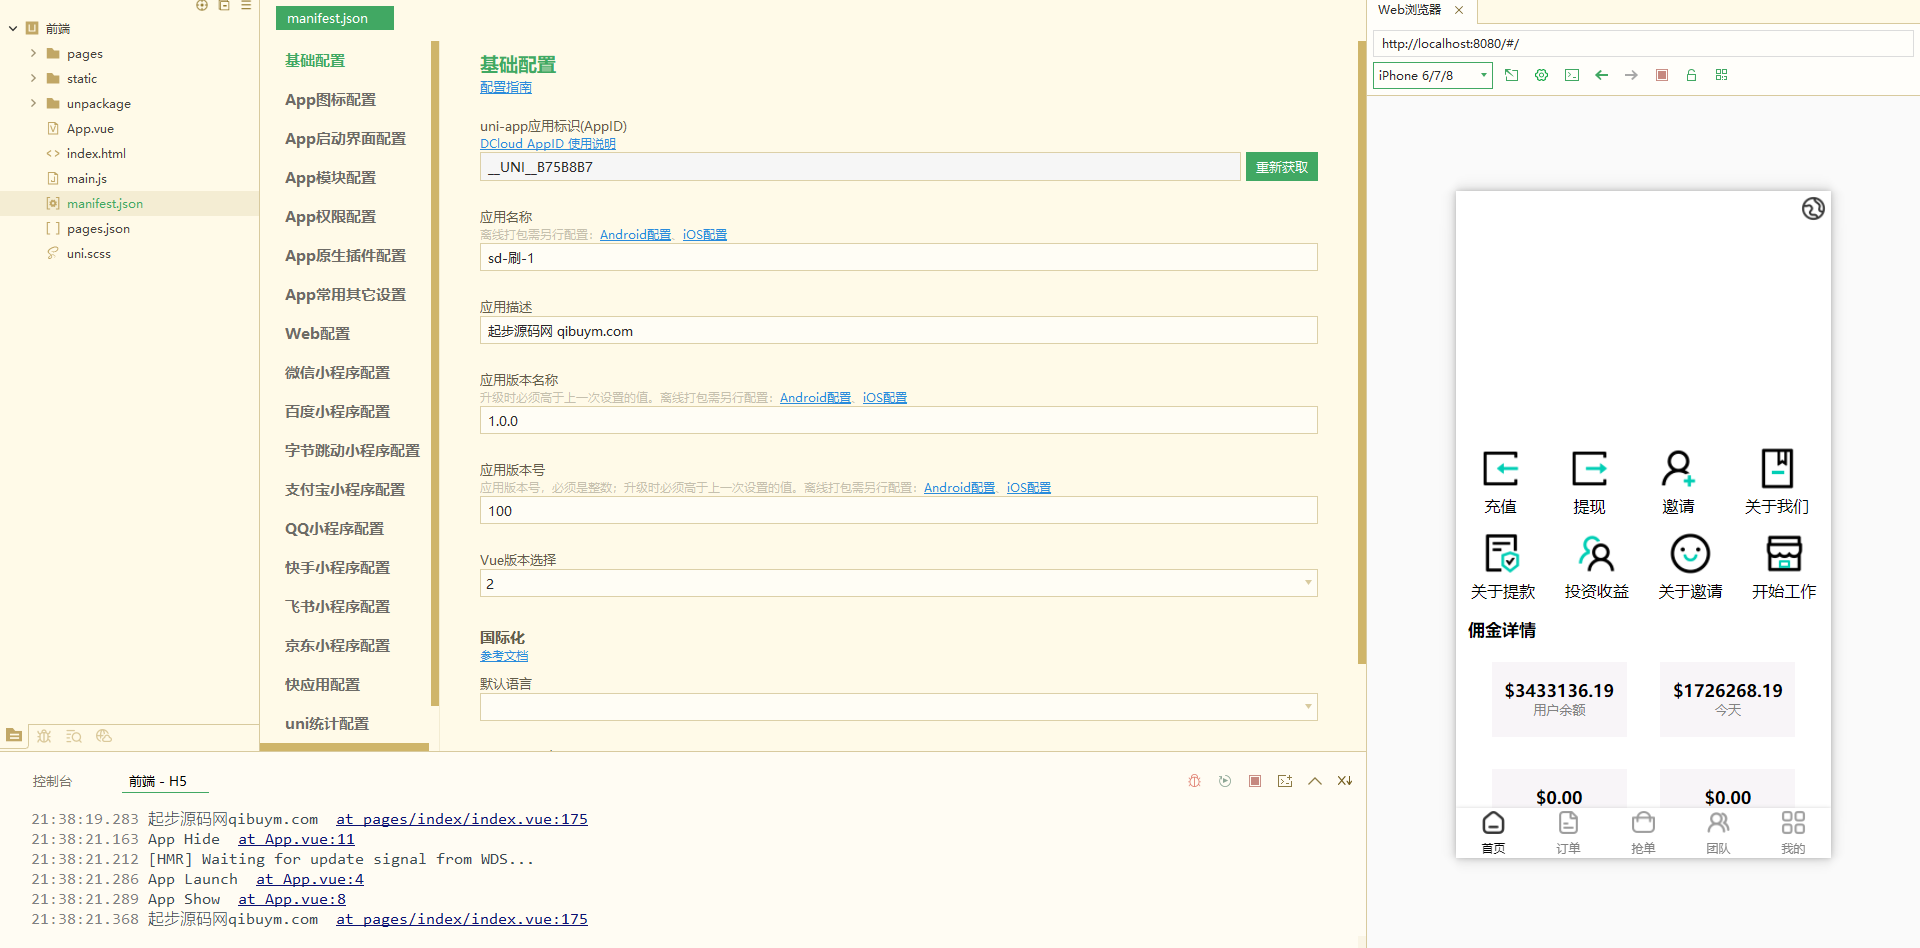Click the bug icon in the bottom-left bar
Screen dimensions: 1920x948
coord(44,736)
